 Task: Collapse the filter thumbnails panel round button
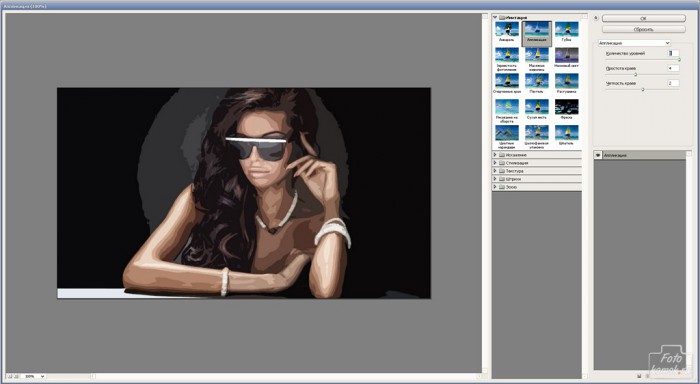(x=596, y=18)
